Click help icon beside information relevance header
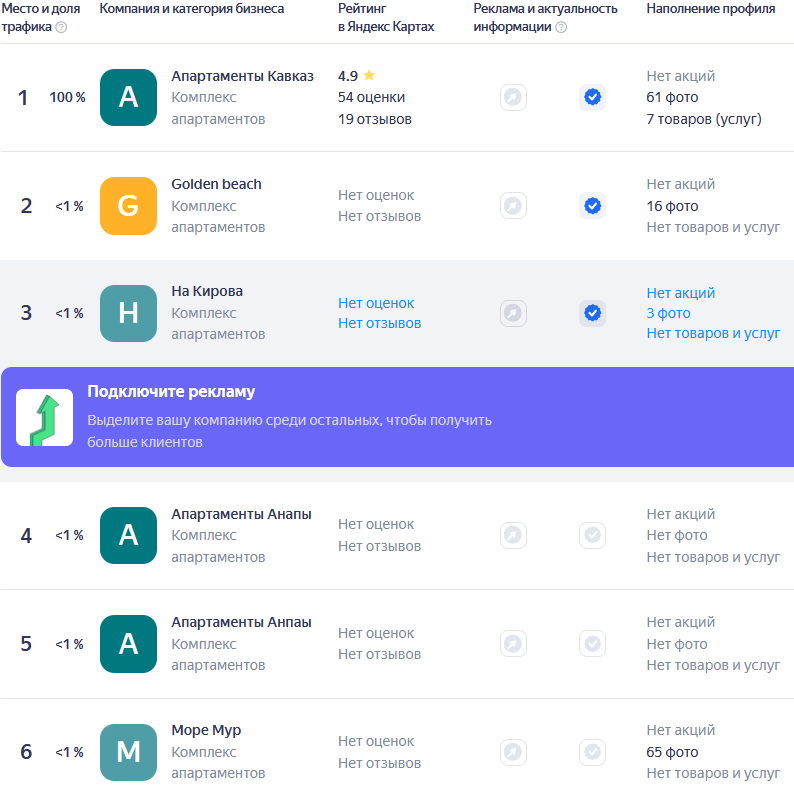 pos(561,27)
